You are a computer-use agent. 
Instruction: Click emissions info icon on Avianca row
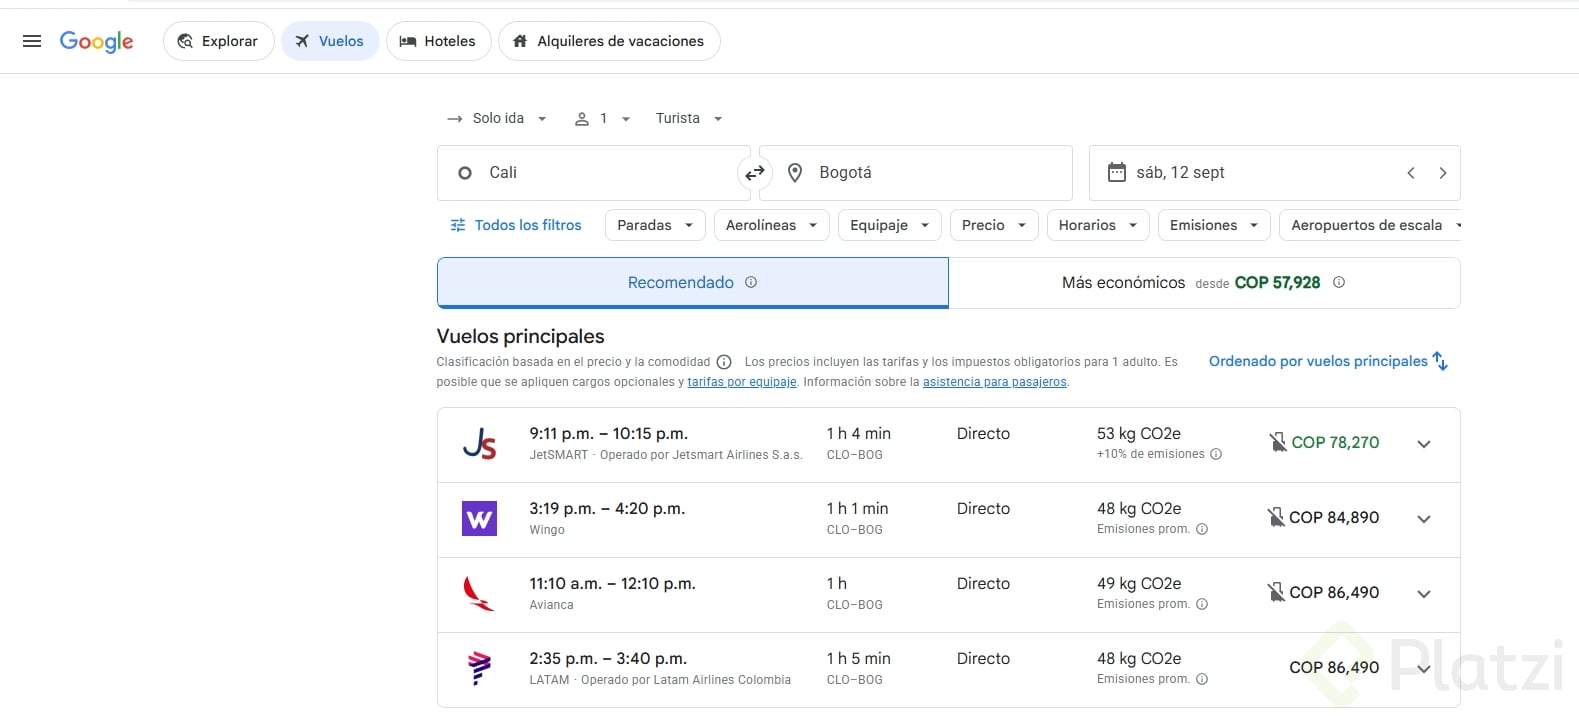coord(1202,604)
